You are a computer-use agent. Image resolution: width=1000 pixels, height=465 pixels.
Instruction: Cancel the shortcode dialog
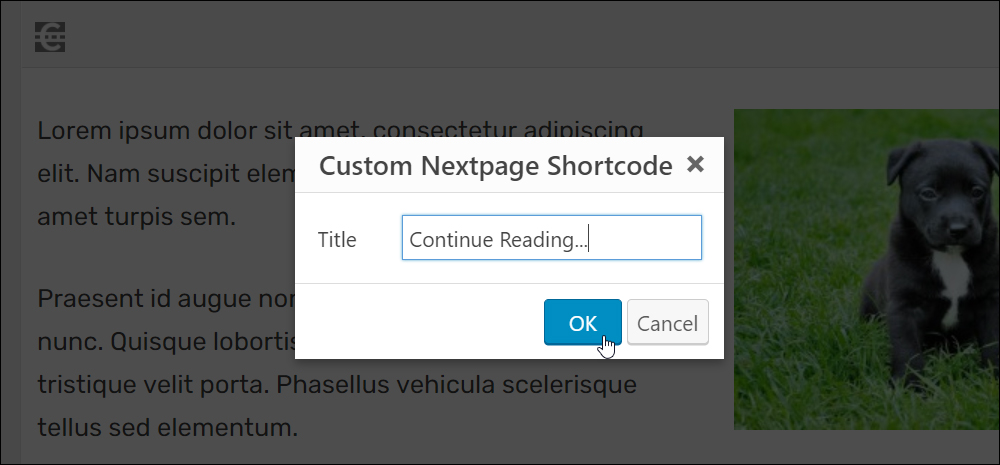point(667,322)
